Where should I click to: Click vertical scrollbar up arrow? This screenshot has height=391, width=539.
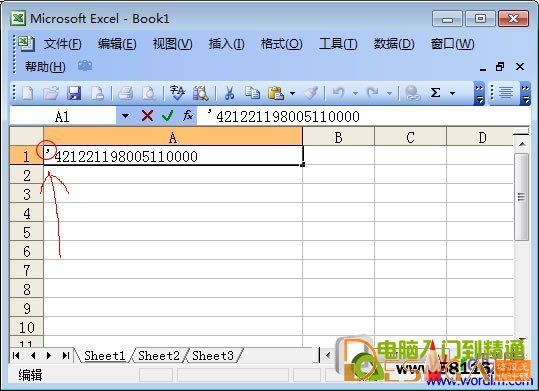coord(522,143)
